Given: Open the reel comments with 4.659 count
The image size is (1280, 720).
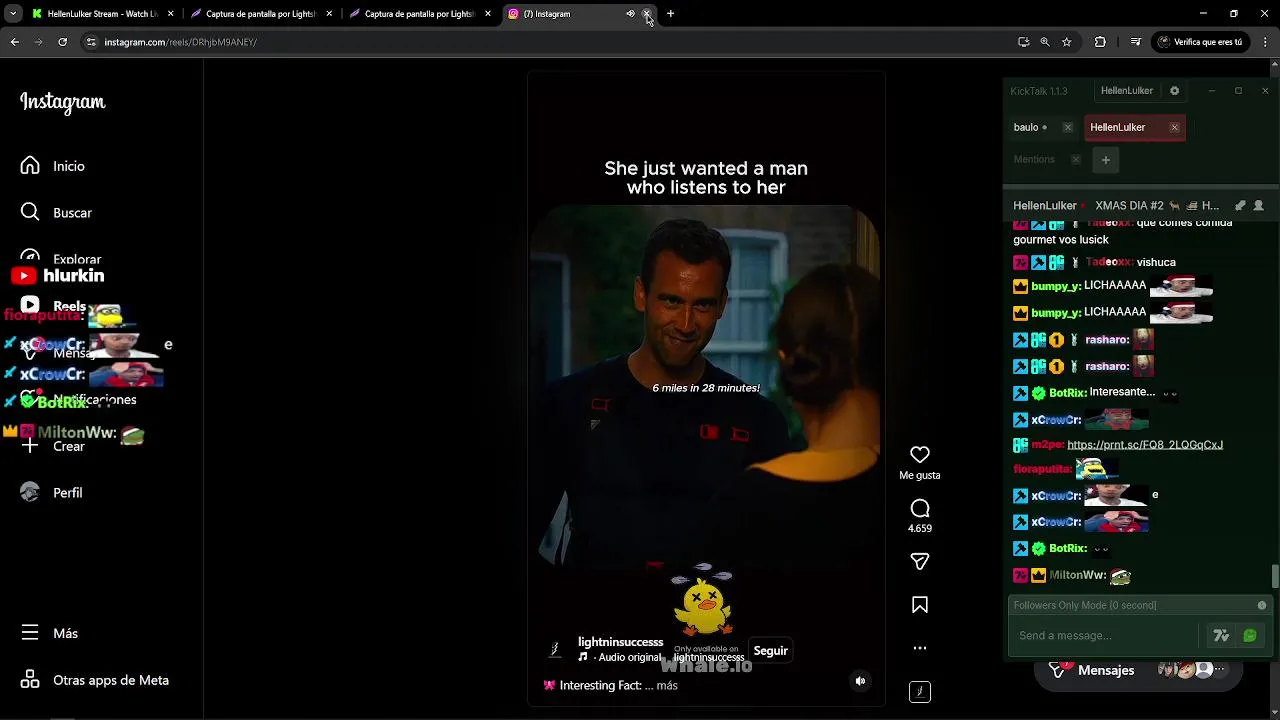Looking at the screenshot, I should click(x=920, y=509).
